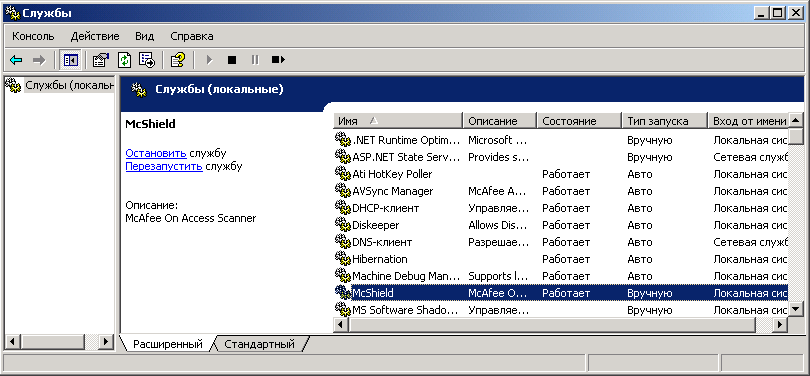Screen dimensions: 810x376
Task: Click the Перезапустить service link
Action: [x=164, y=166]
